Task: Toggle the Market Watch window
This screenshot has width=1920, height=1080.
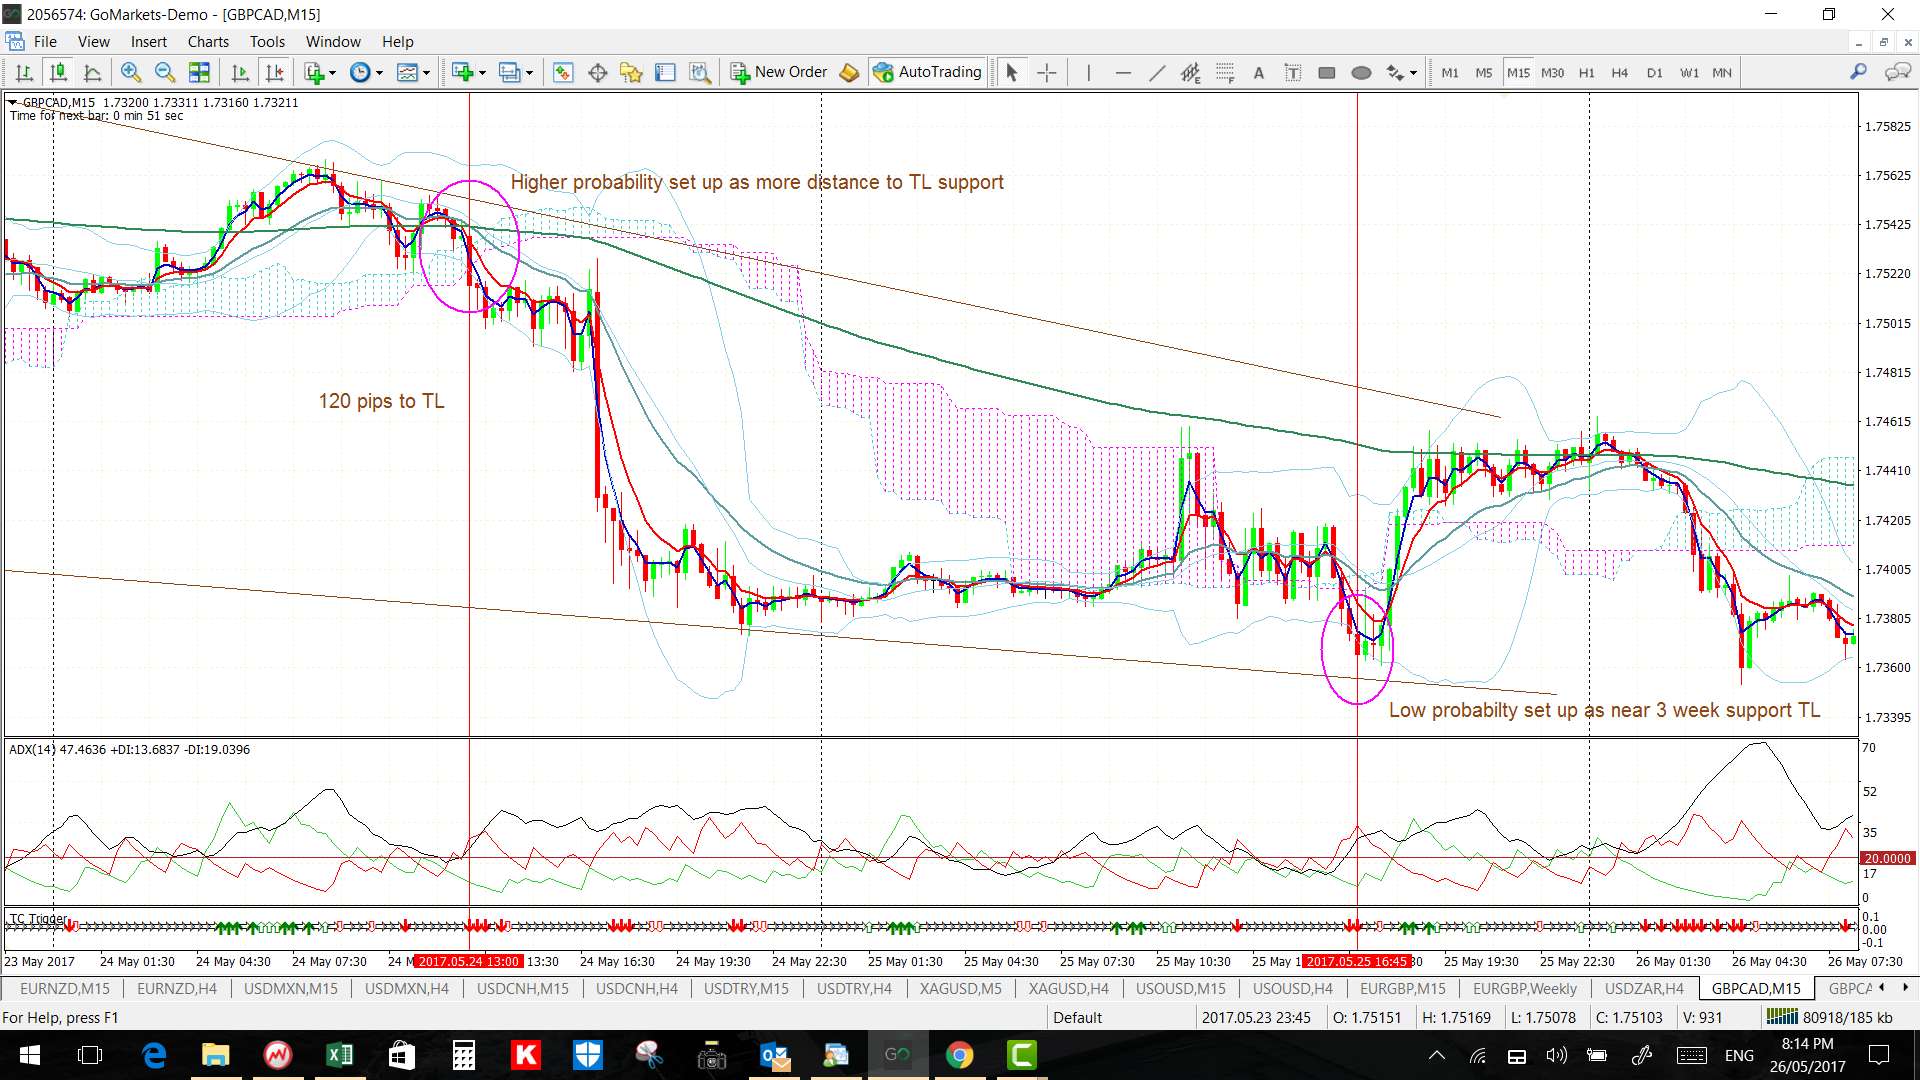Action: click(563, 72)
